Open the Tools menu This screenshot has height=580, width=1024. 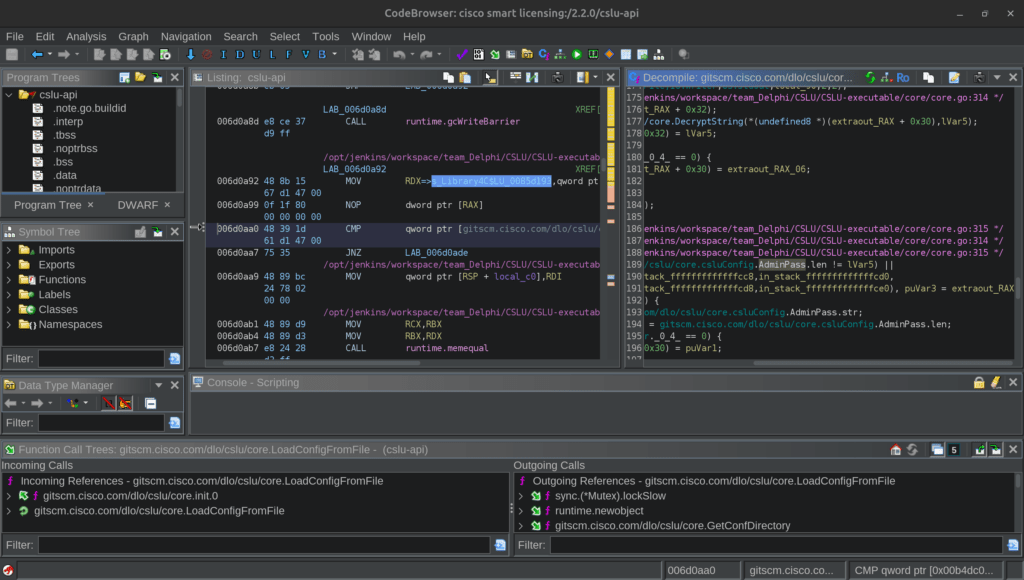[x=325, y=37]
